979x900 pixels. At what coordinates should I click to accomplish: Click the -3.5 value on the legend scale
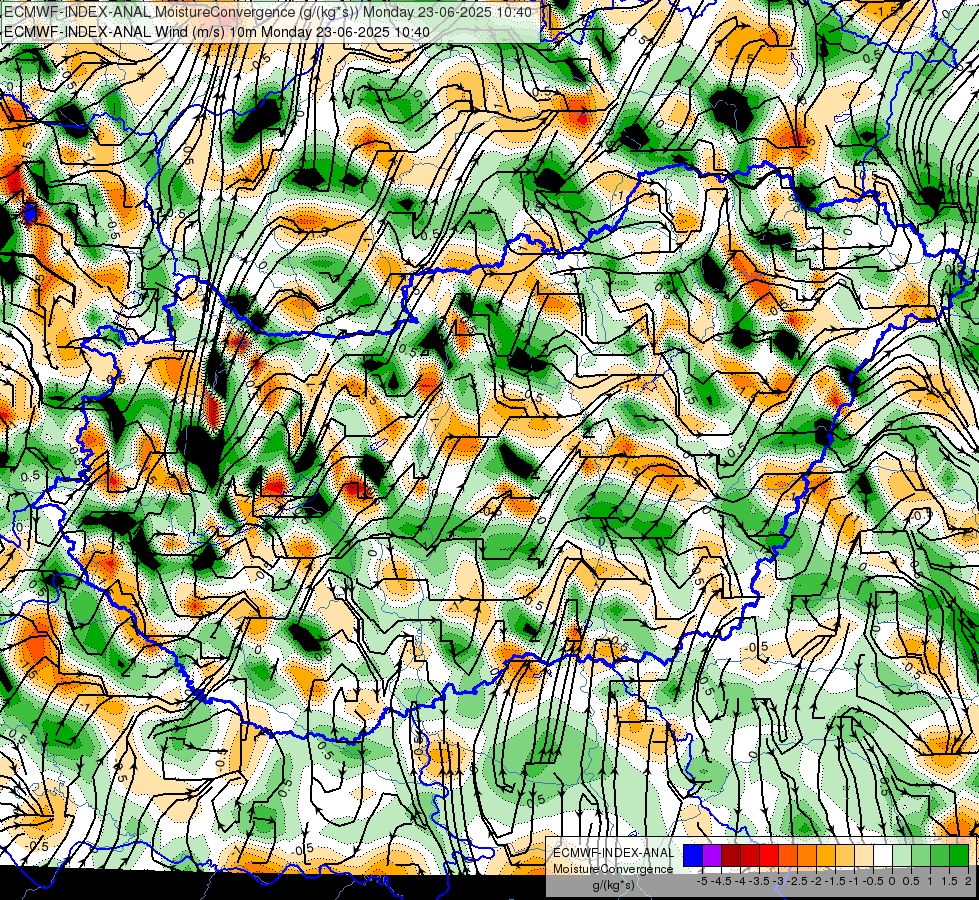click(x=760, y=881)
